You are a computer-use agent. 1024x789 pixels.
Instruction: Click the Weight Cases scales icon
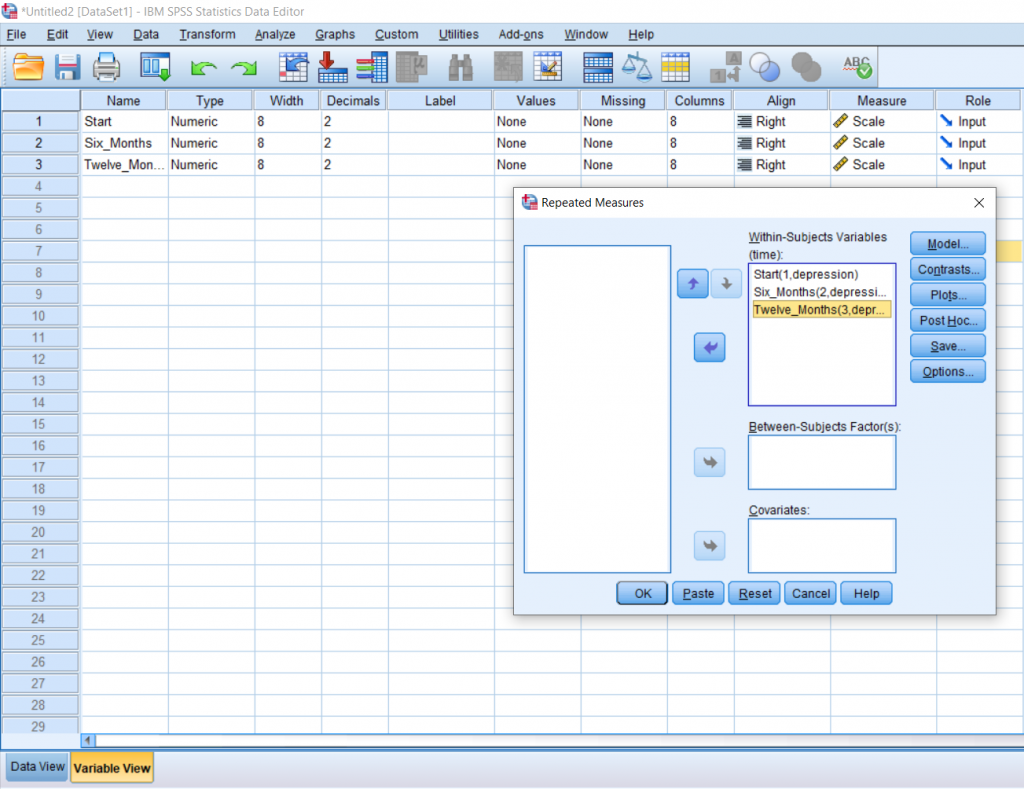638,66
